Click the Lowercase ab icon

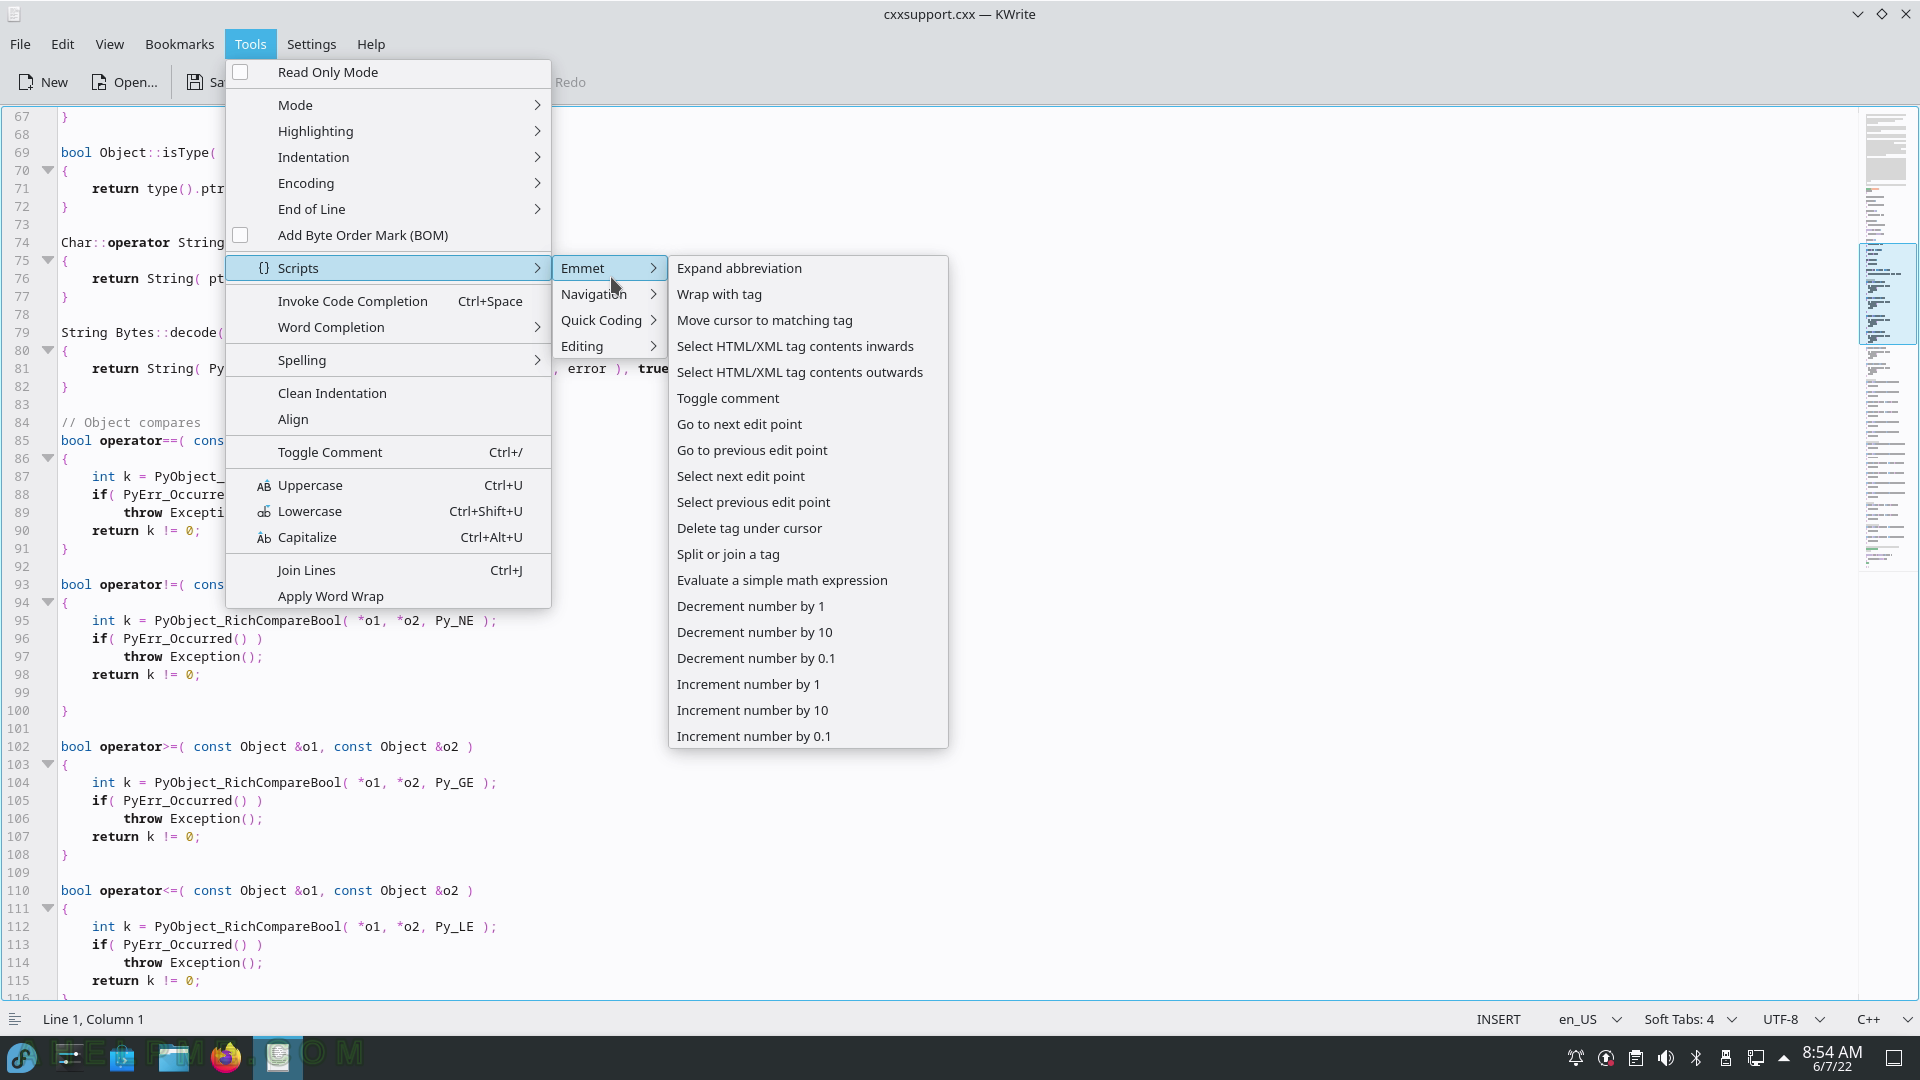coord(264,511)
